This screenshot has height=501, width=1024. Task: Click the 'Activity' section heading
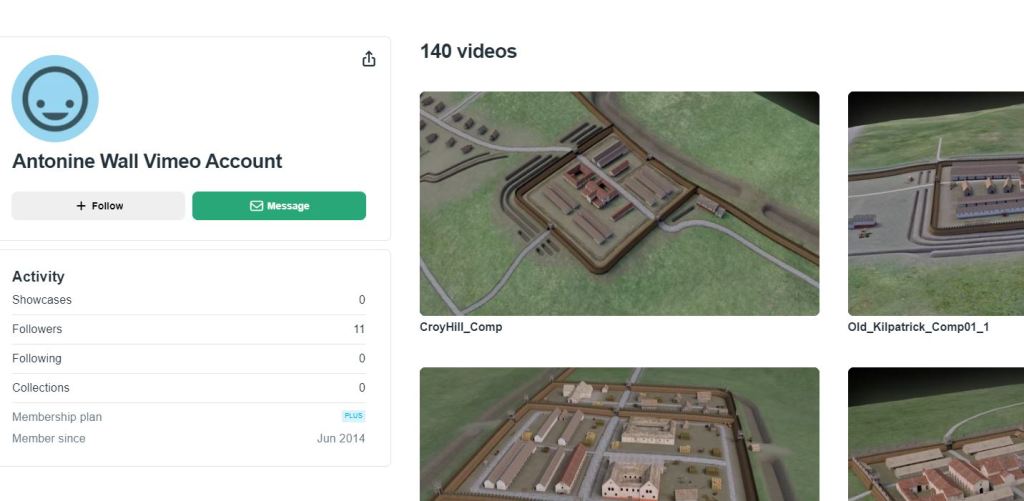[38, 276]
